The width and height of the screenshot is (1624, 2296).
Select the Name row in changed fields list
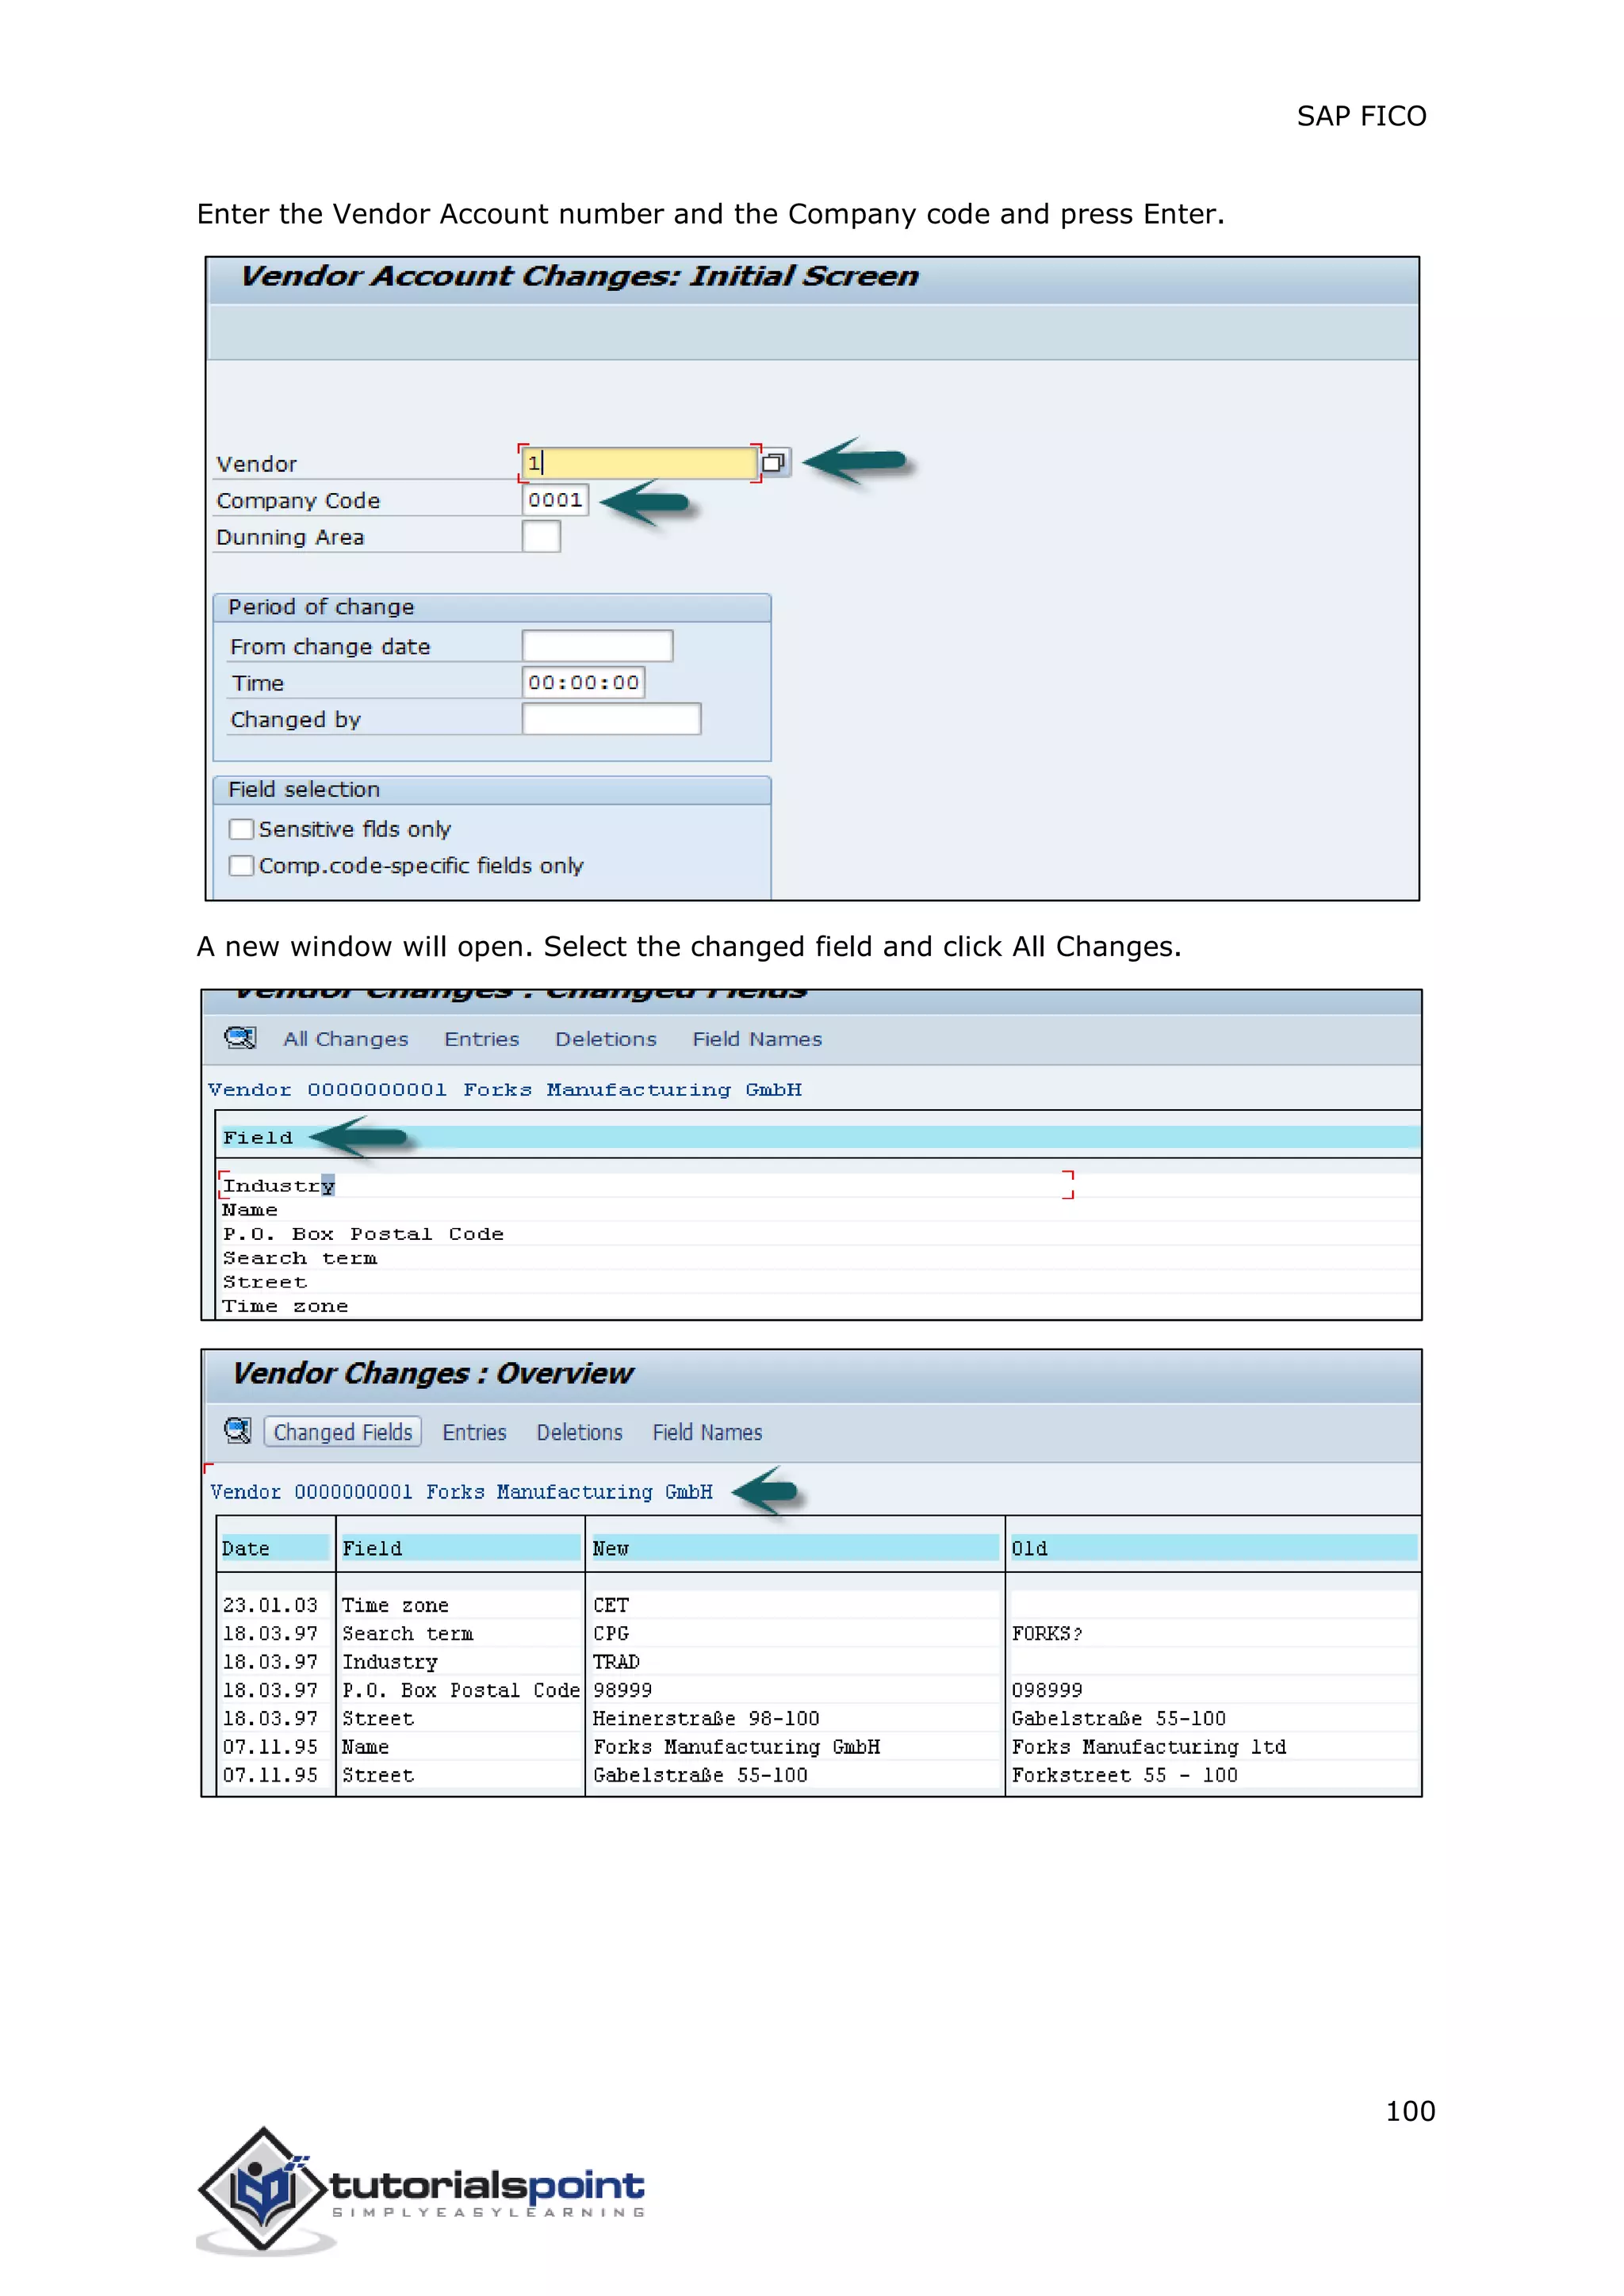(250, 1210)
